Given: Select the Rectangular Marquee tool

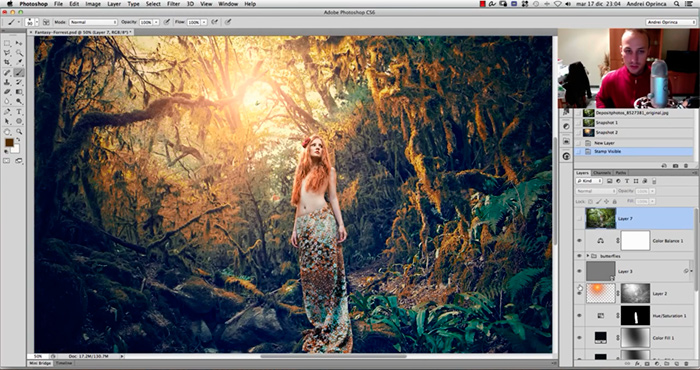Looking at the screenshot, I should (8, 43).
